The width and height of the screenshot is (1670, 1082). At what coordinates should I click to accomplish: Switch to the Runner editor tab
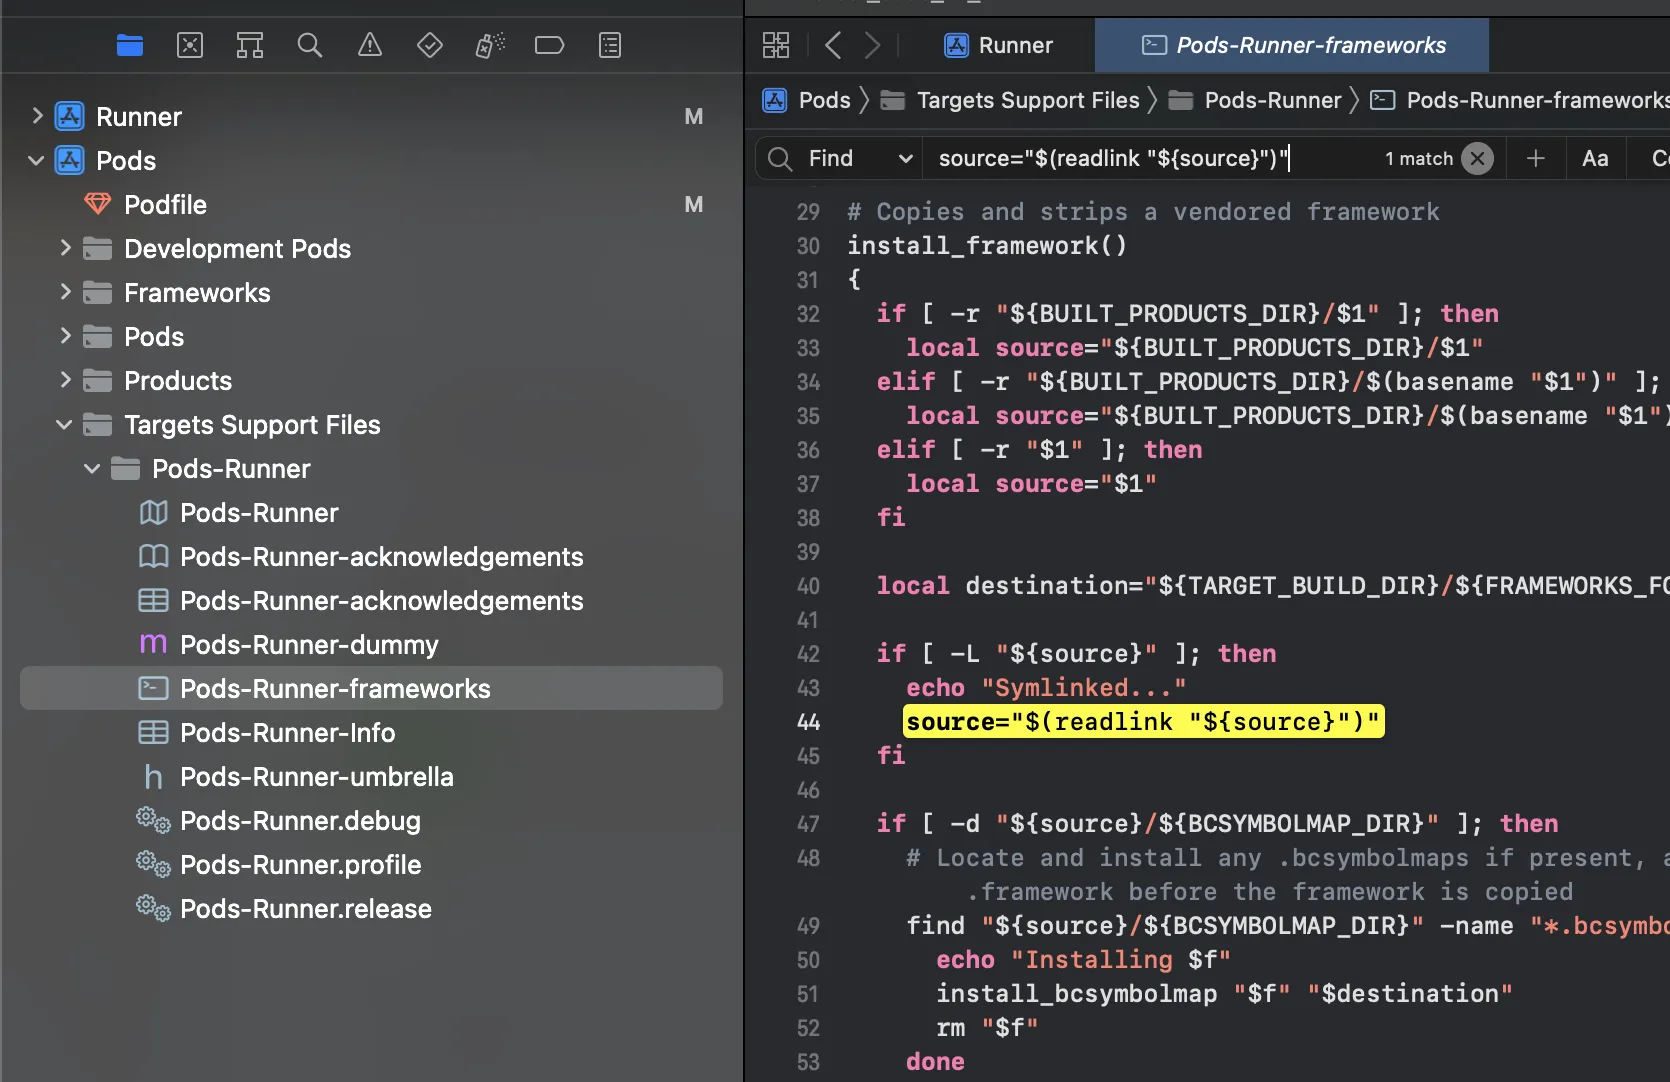tap(998, 45)
